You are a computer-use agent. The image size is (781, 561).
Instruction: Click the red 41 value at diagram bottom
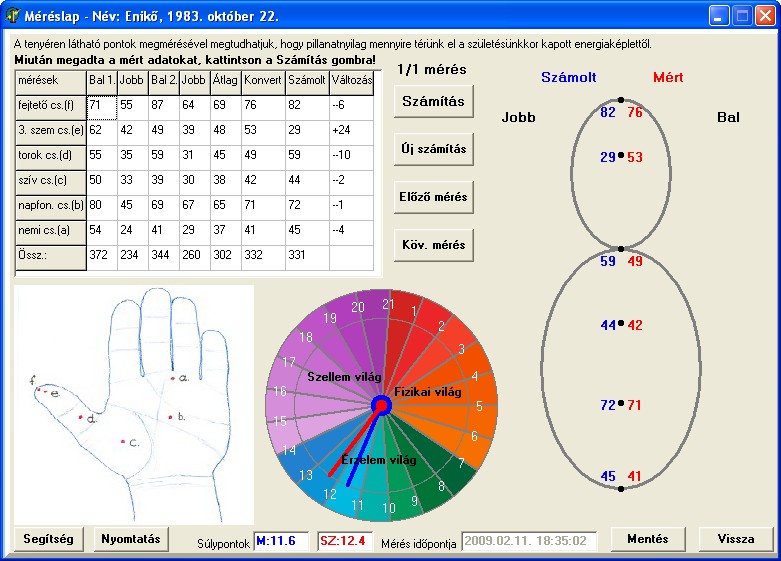pyautogui.click(x=634, y=476)
